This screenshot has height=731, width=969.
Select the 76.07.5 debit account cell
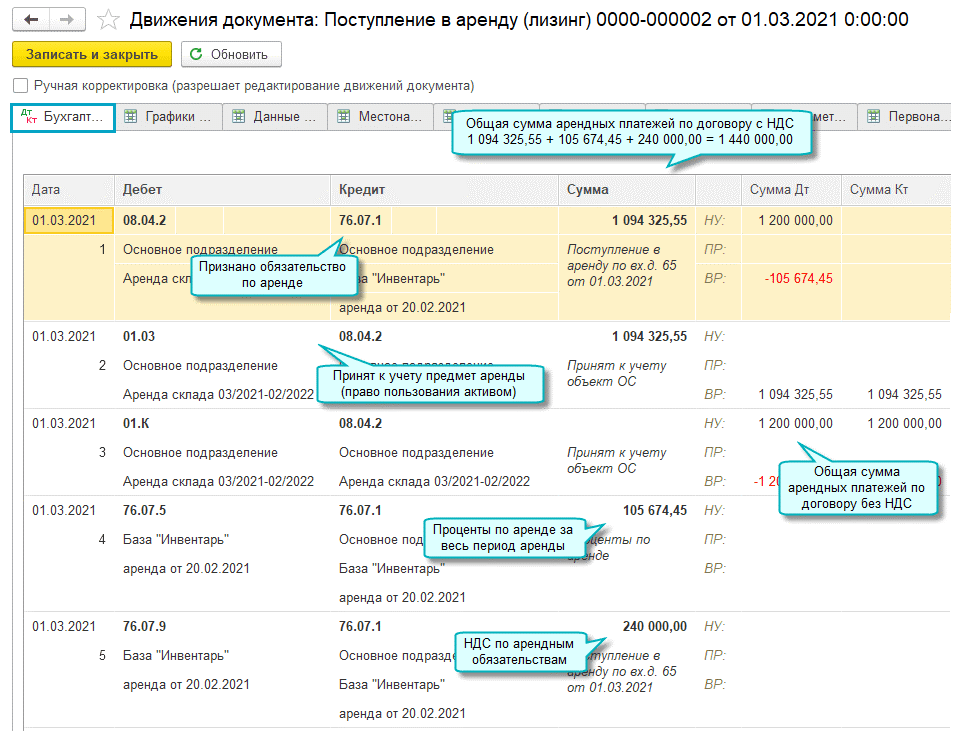(145, 510)
